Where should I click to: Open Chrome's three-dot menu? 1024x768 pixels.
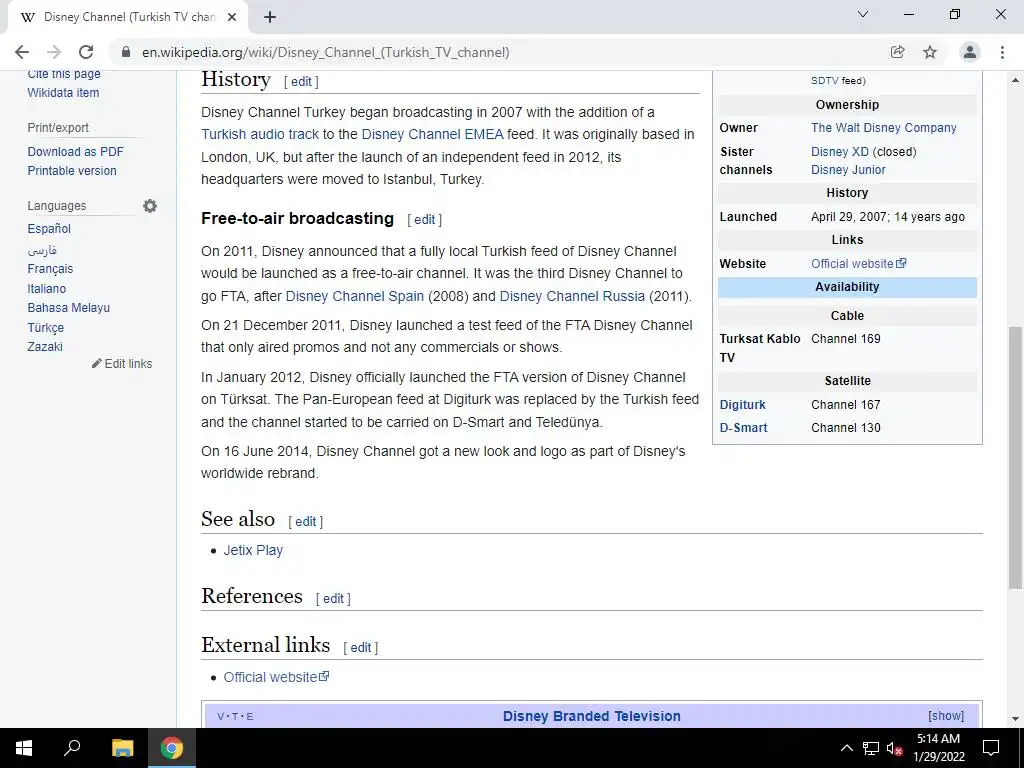[x=1002, y=52]
